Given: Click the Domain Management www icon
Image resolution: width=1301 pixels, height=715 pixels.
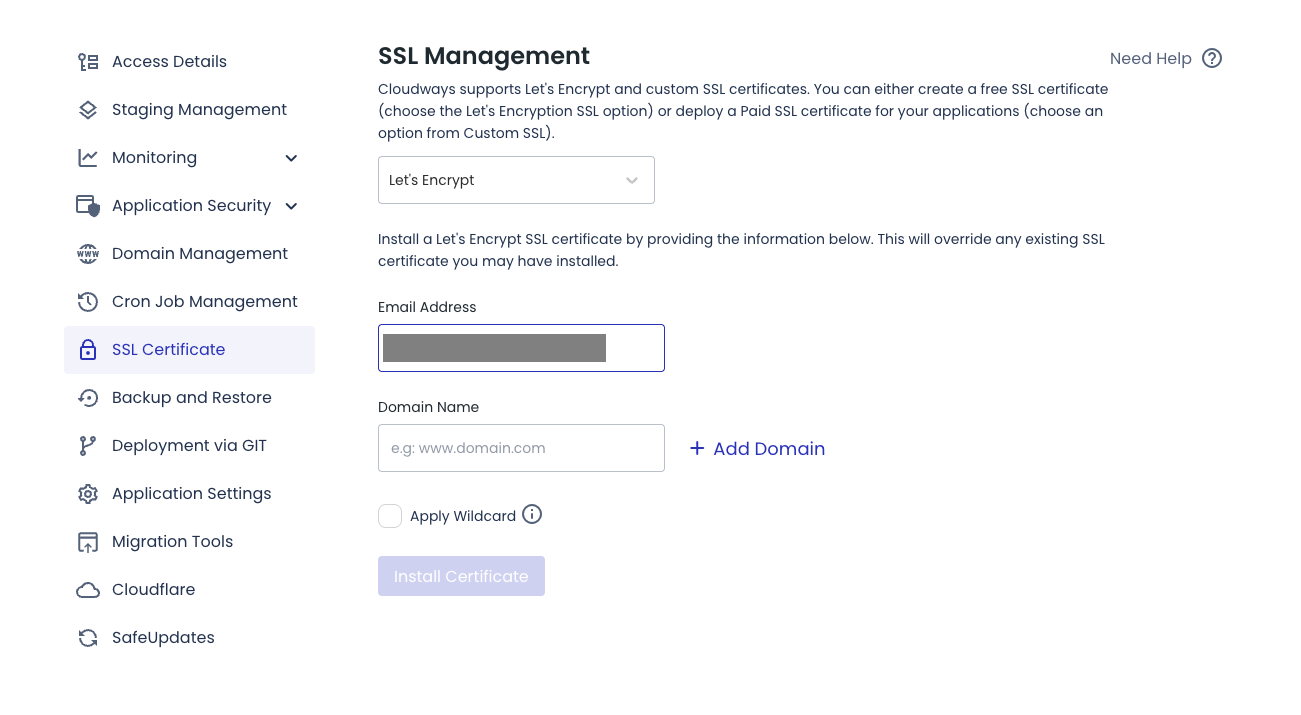Looking at the screenshot, I should pyautogui.click(x=88, y=254).
